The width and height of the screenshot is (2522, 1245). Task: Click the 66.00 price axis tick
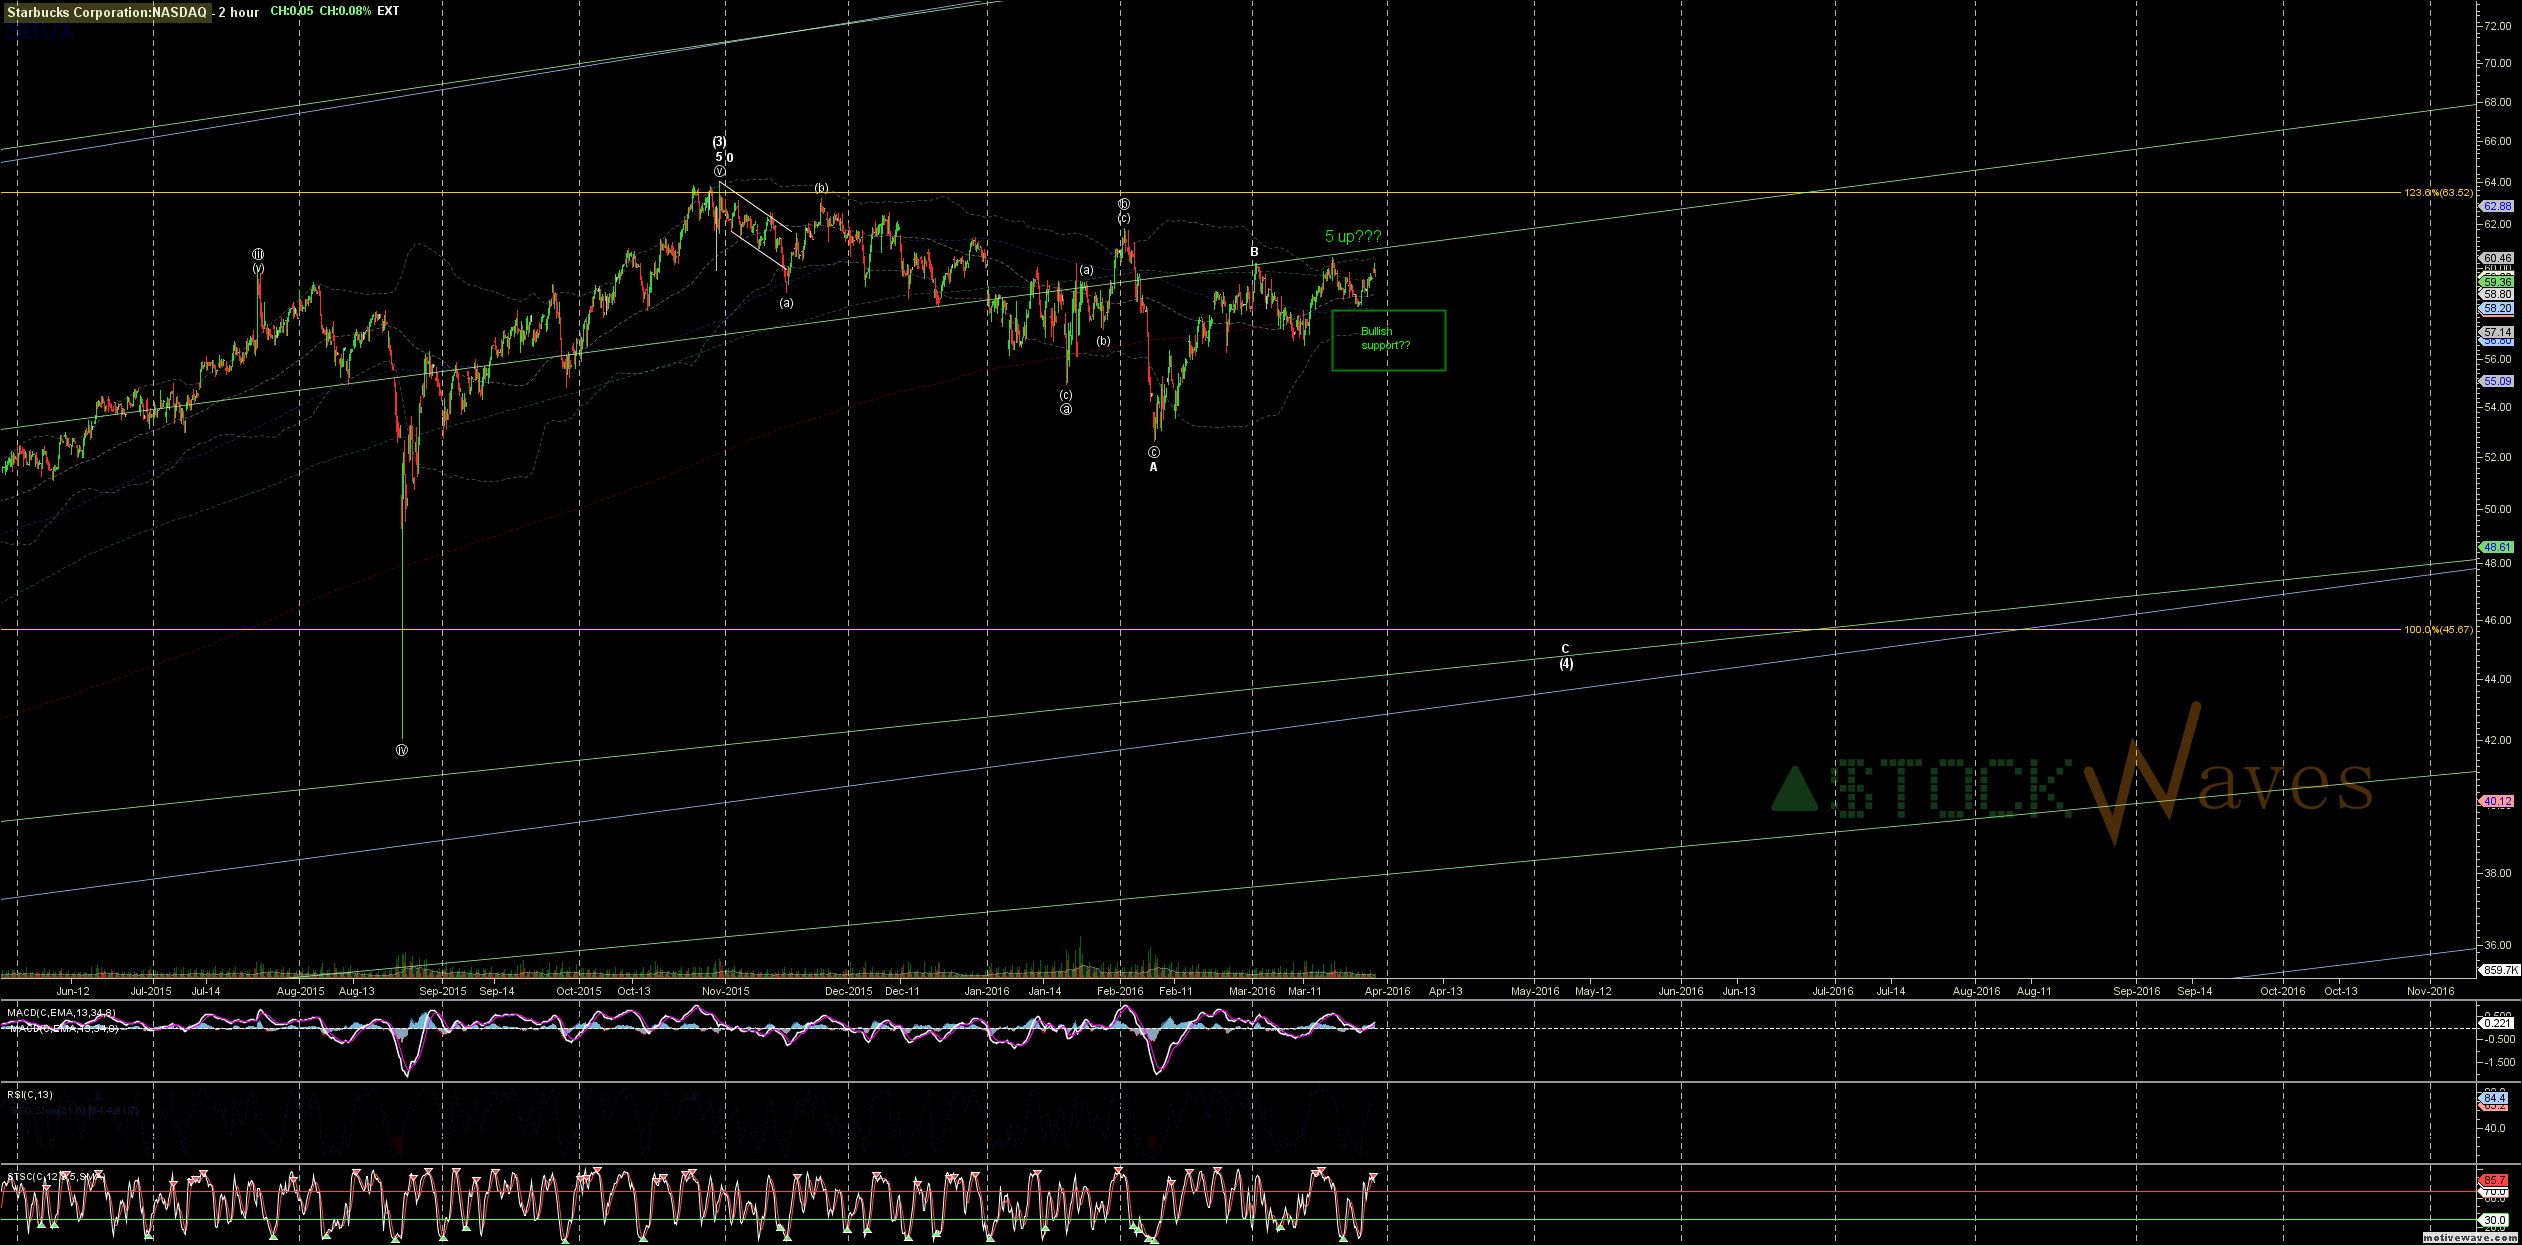click(x=2496, y=142)
